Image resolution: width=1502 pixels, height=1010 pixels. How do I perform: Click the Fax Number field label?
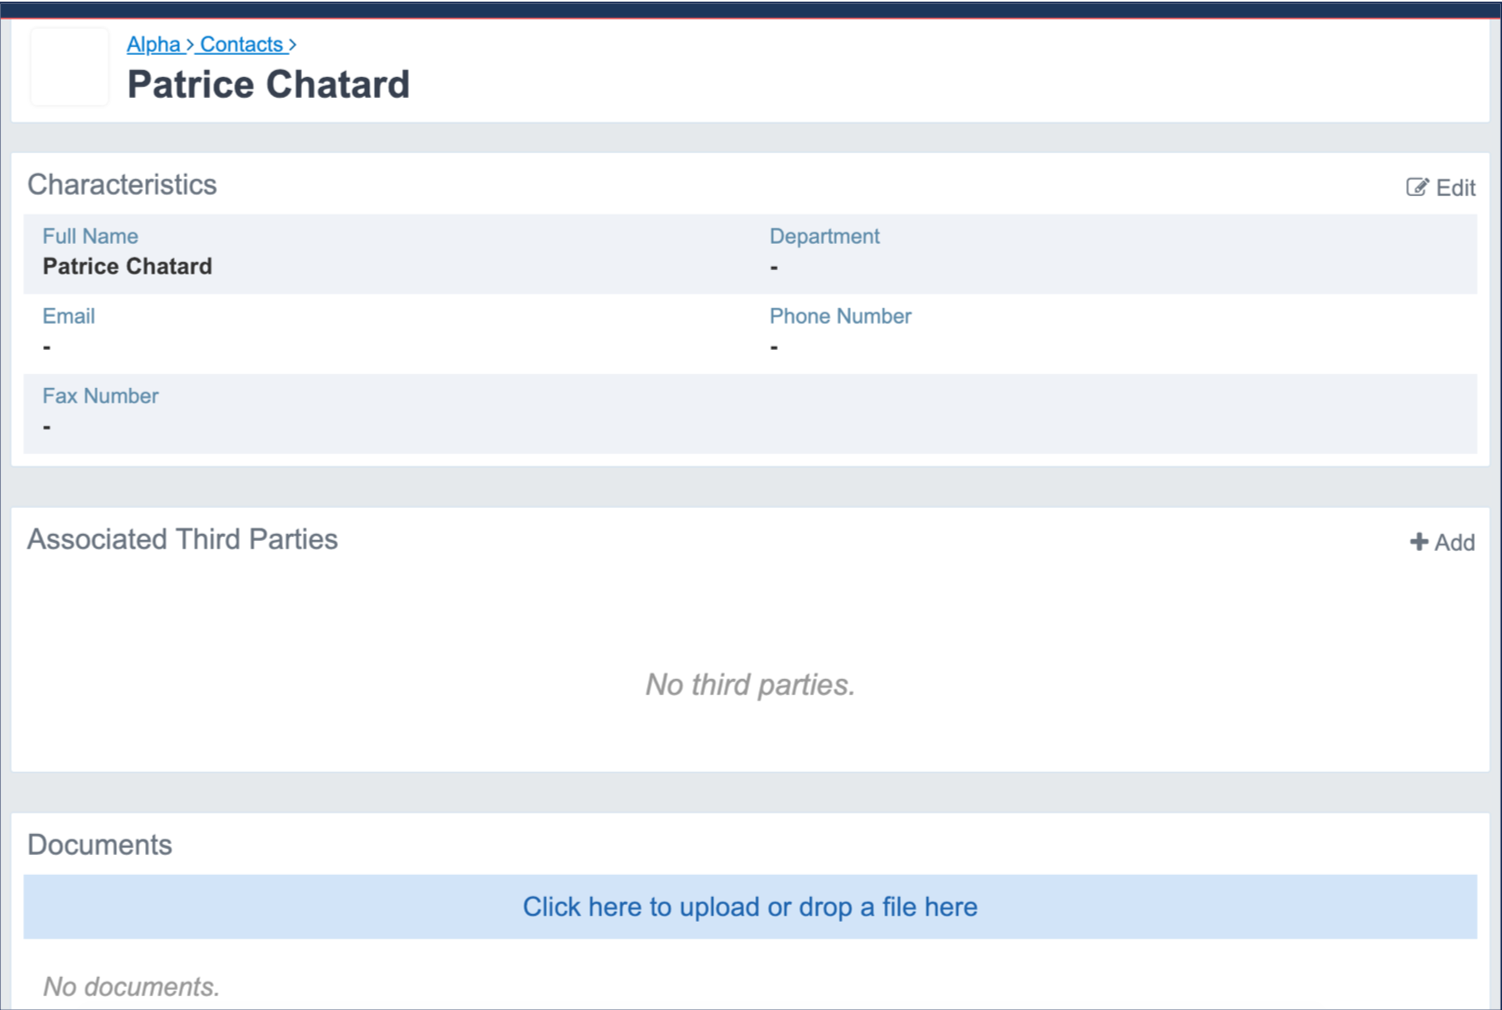100,396
